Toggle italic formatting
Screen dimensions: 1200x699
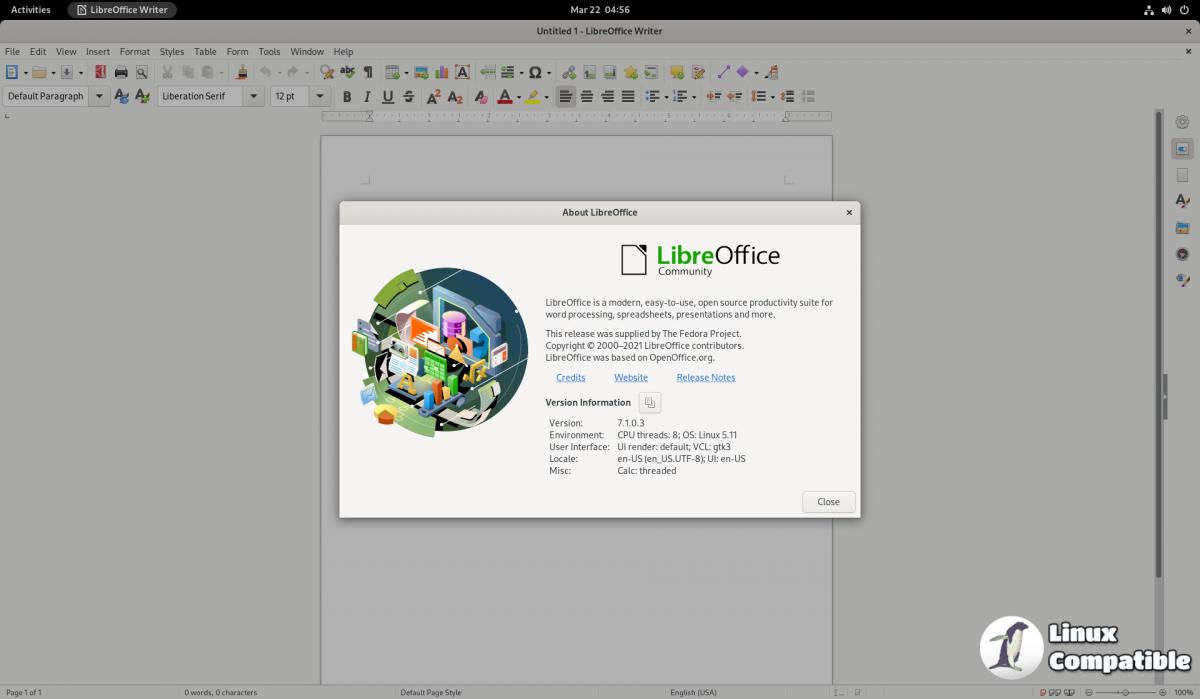(367, 97)
